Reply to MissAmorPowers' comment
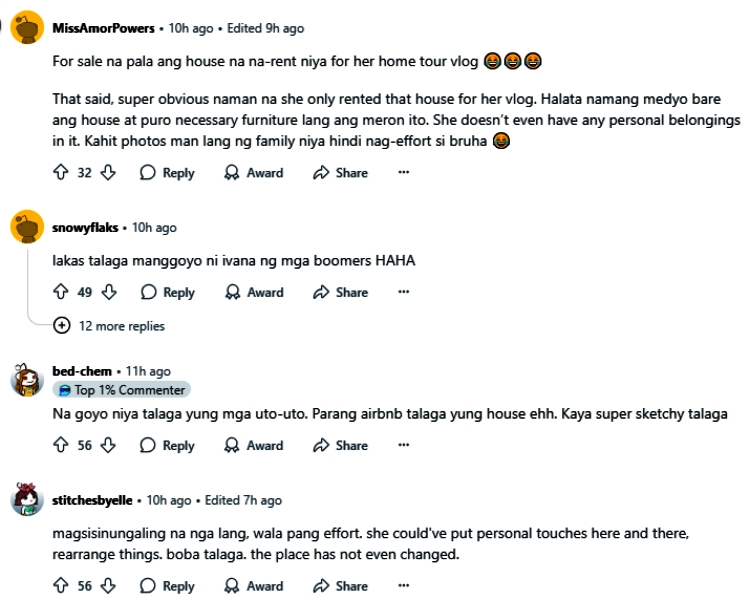This screenshot has width=750, height=600. [x=167, y=173]
